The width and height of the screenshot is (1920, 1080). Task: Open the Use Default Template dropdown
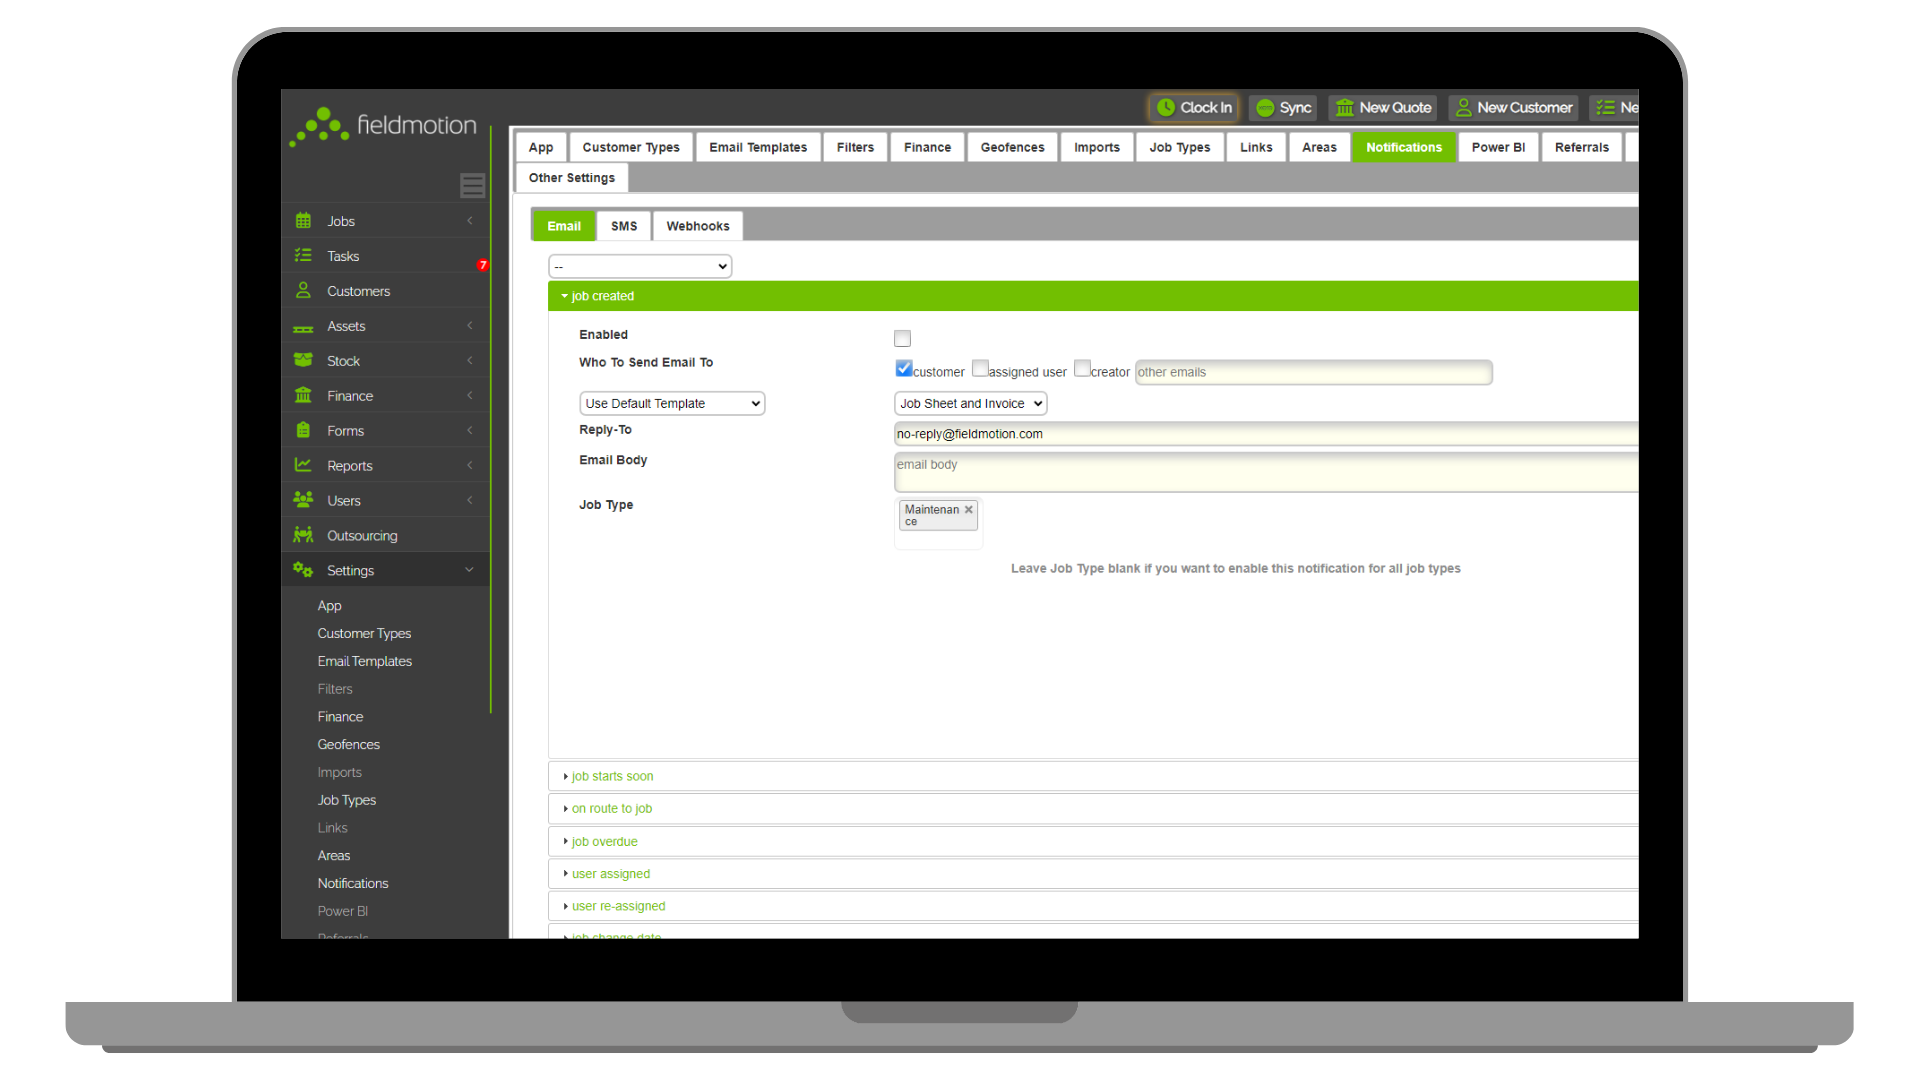(671, 403)
